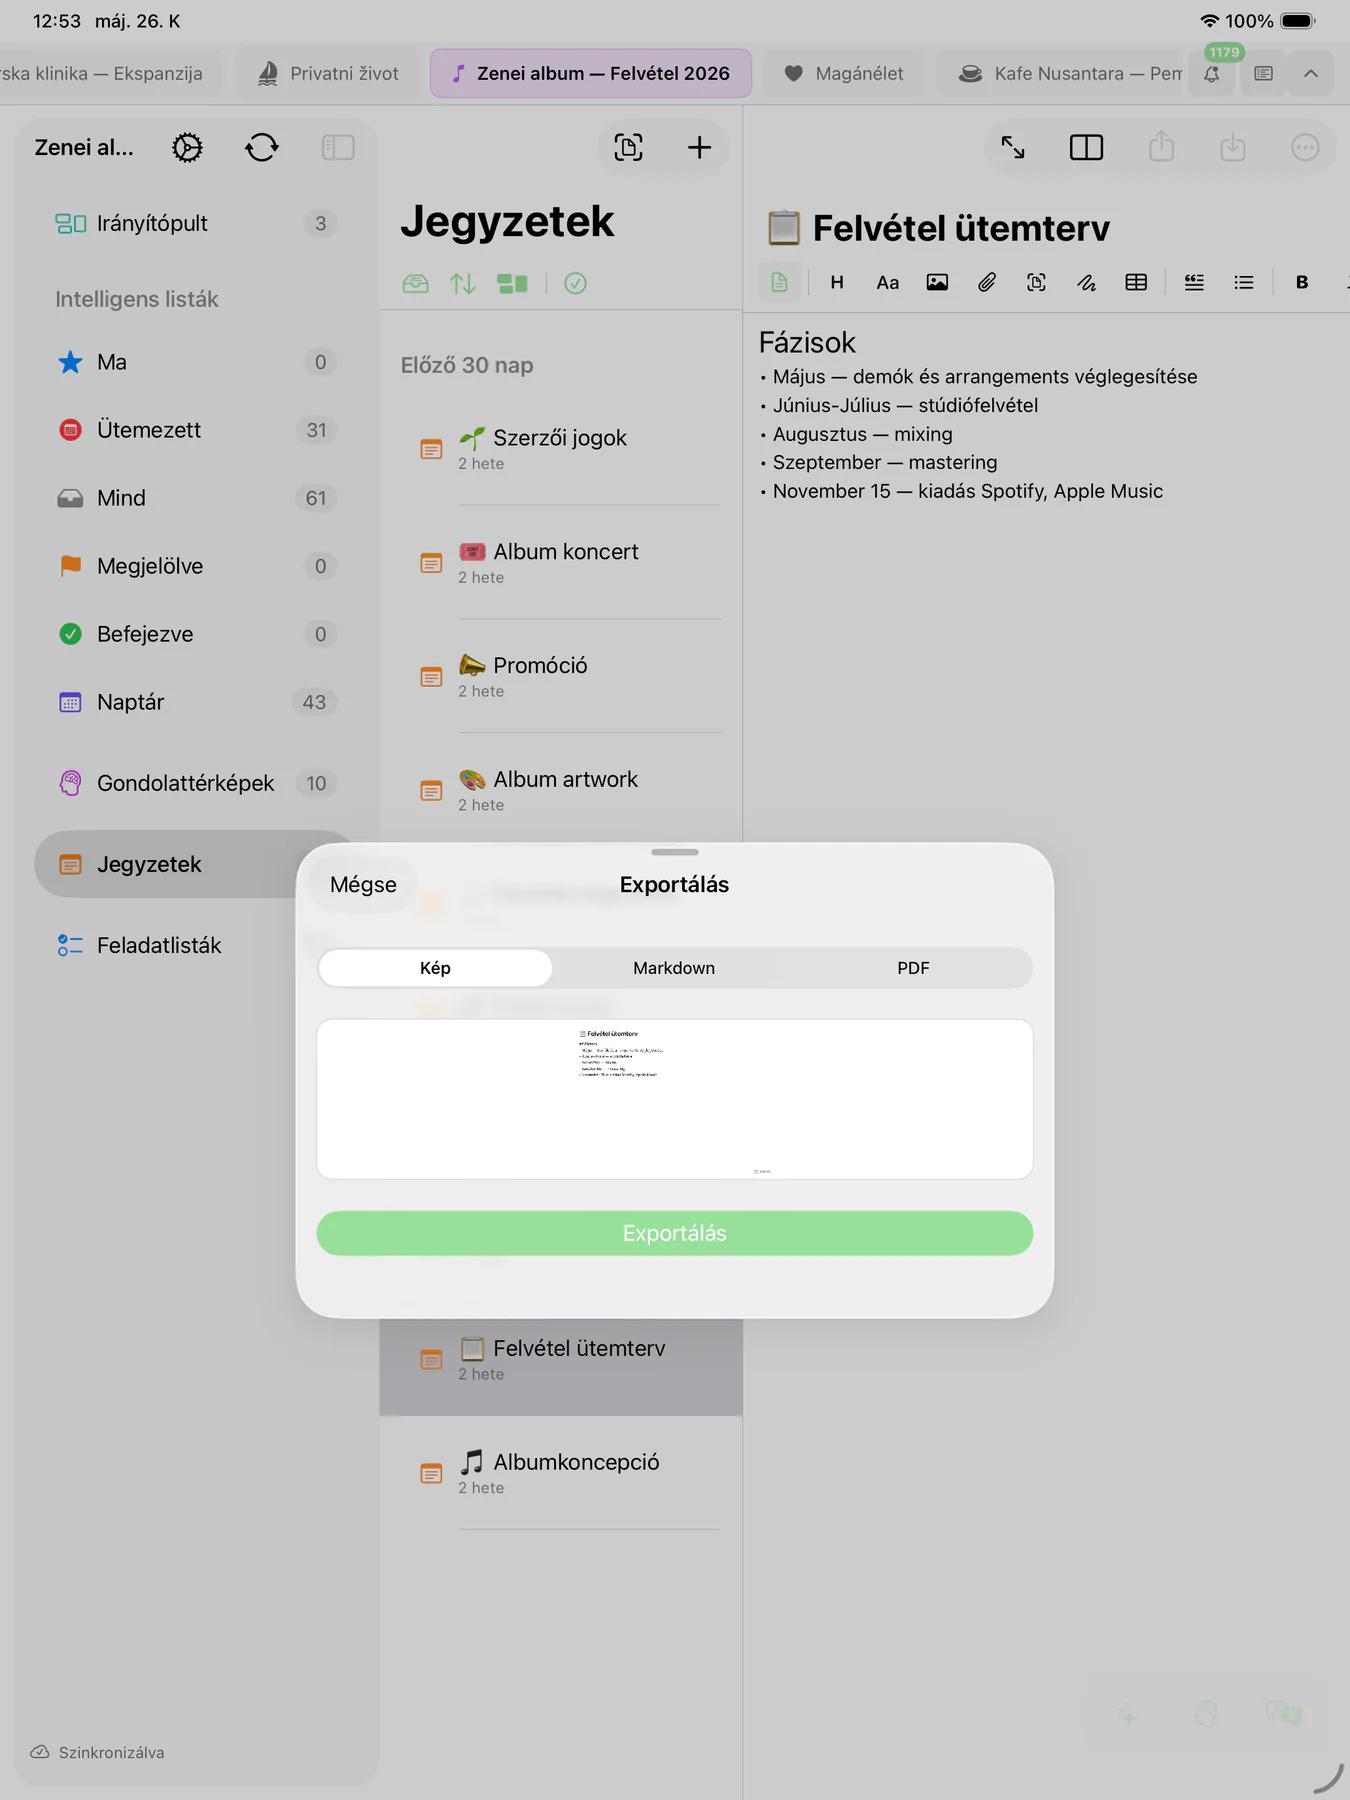This screenshot has width=1350, height=1800.
Task: Open the Befejezve smart list
Action: (x=195, y=634)
